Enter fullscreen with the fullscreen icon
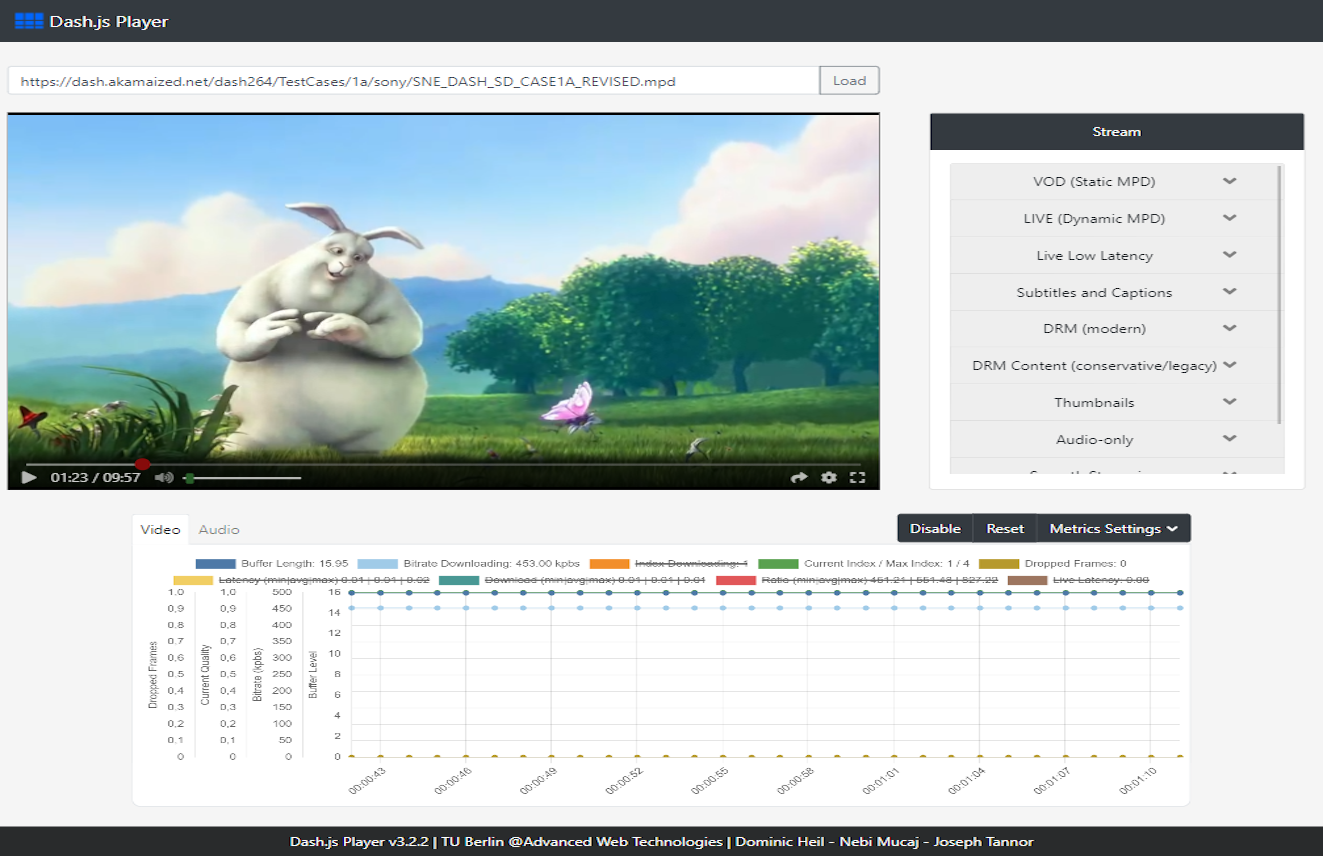Image resolution: width=1323 pixels, height=856 pixels. tap(857, 478)
